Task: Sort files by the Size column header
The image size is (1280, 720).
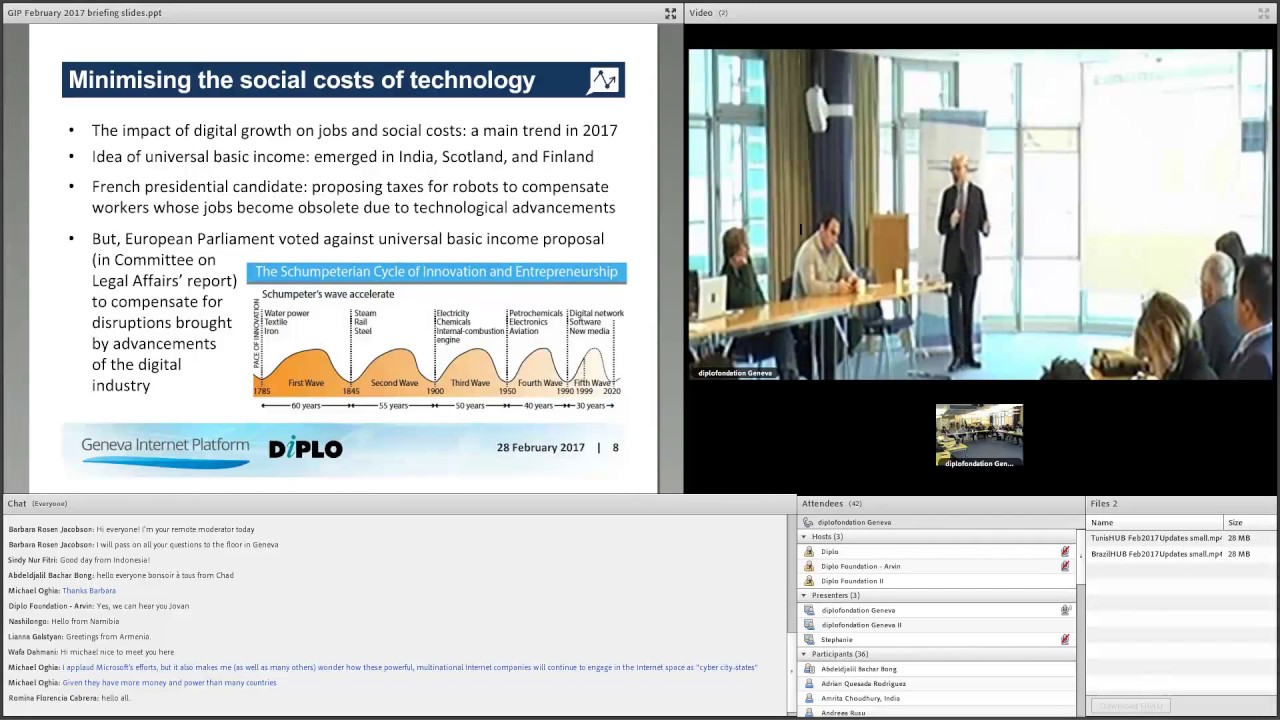Action: coord(1250,523)
